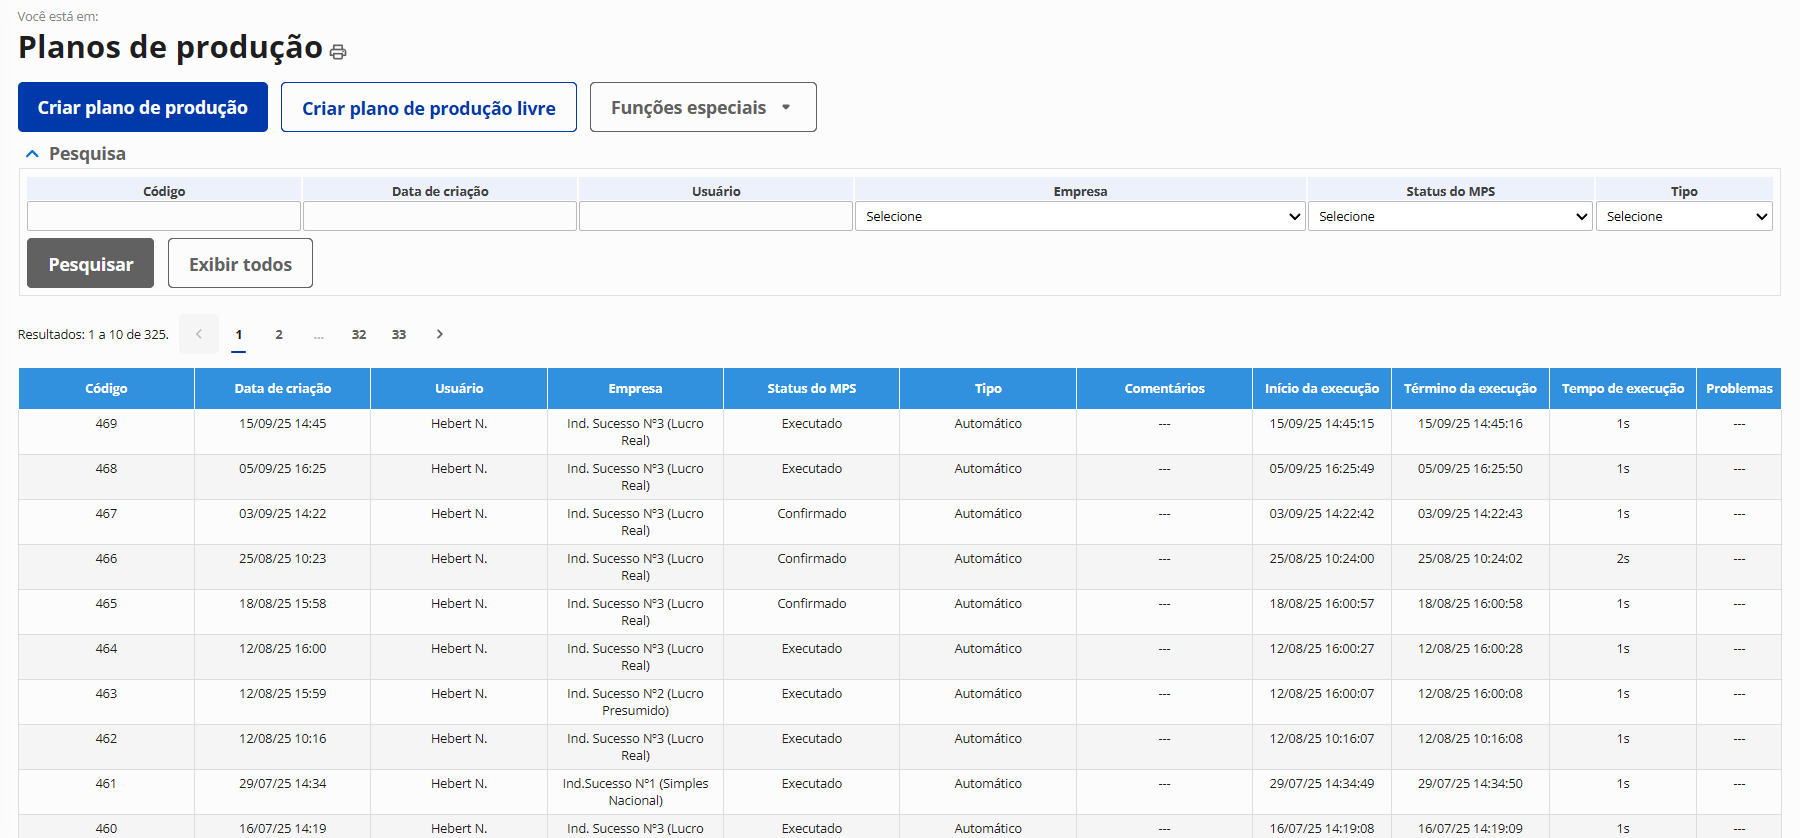Open the Funções especiais dropdown
Viewport: 1800px width, 838px height.
click(x=702, y=107)
